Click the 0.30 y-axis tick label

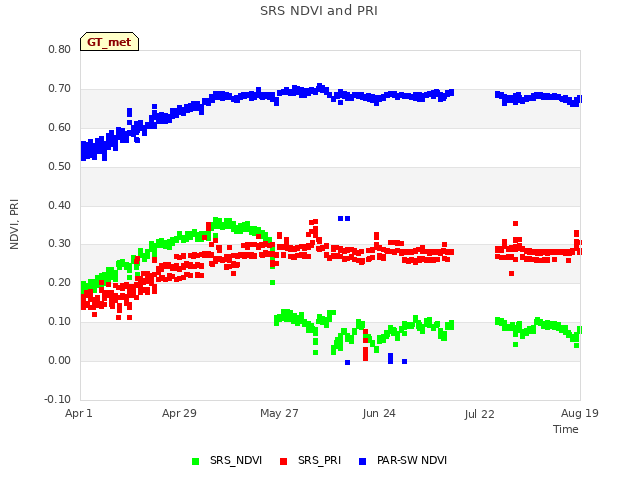click(60, 244)
